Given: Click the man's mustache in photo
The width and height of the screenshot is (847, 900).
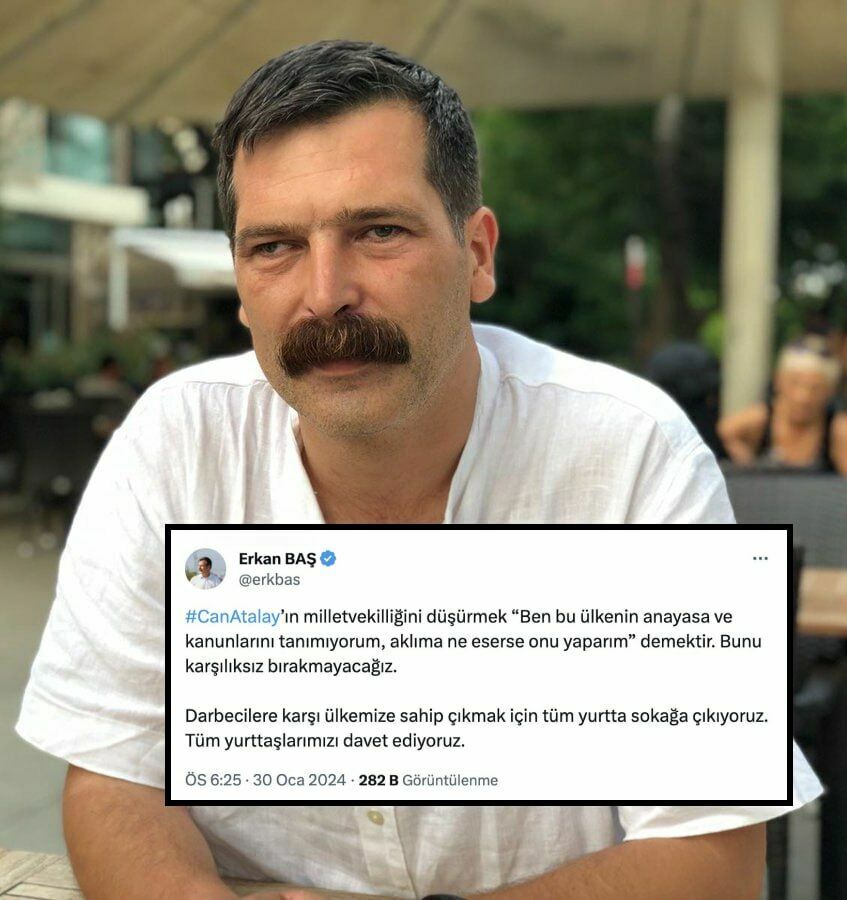Looking at the screenshot, I should (x=345, y=343).
